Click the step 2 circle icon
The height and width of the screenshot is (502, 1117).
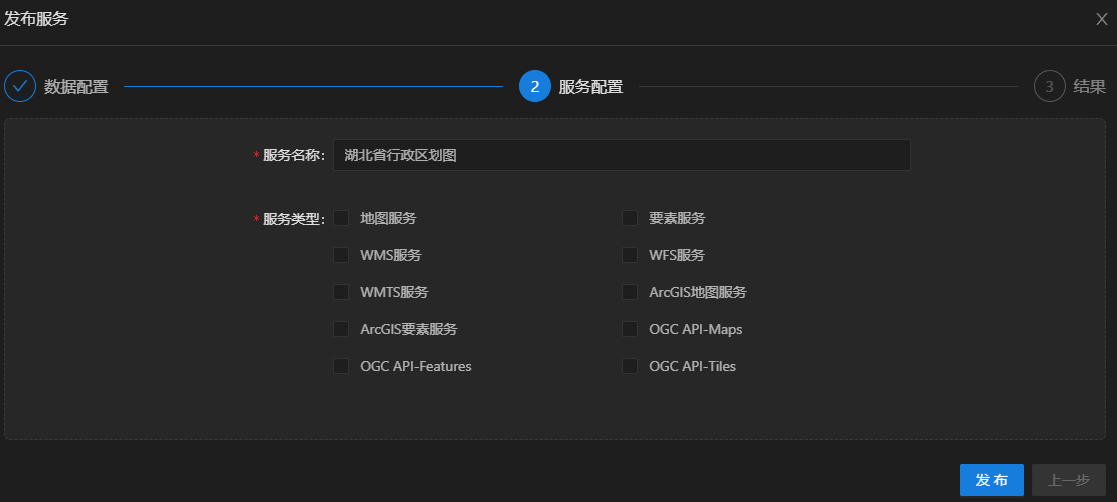click(x=535, y=86)
